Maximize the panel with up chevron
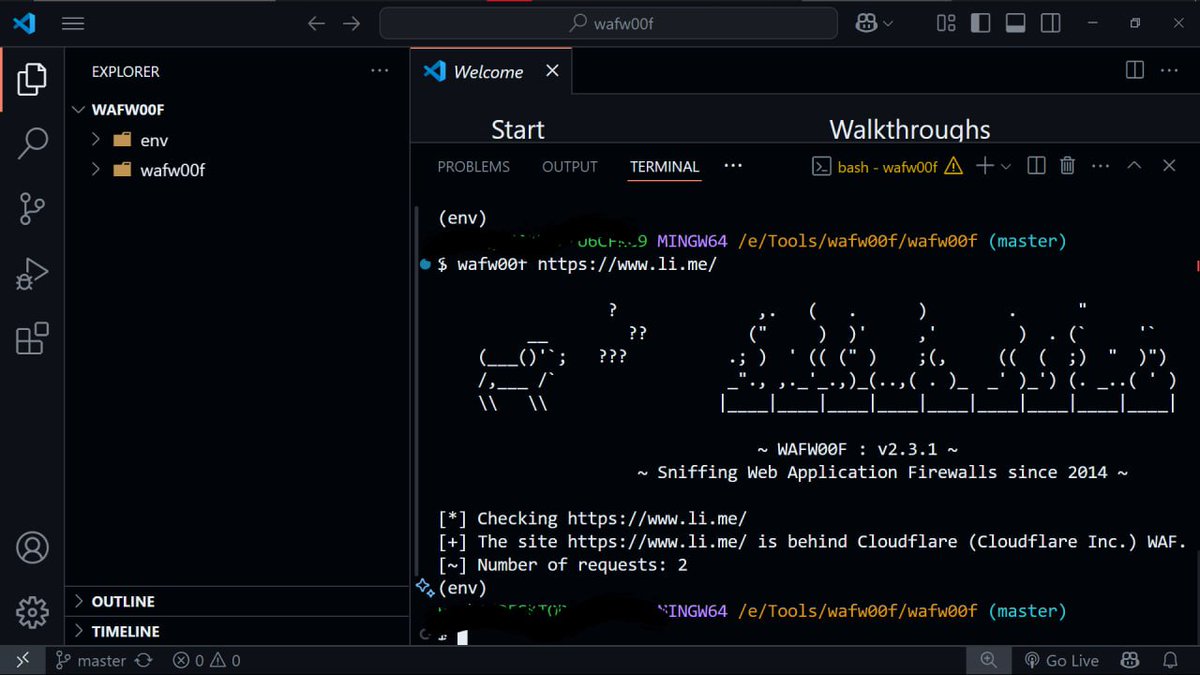This screenshot has height=675, width=1200. [1134, 166]
